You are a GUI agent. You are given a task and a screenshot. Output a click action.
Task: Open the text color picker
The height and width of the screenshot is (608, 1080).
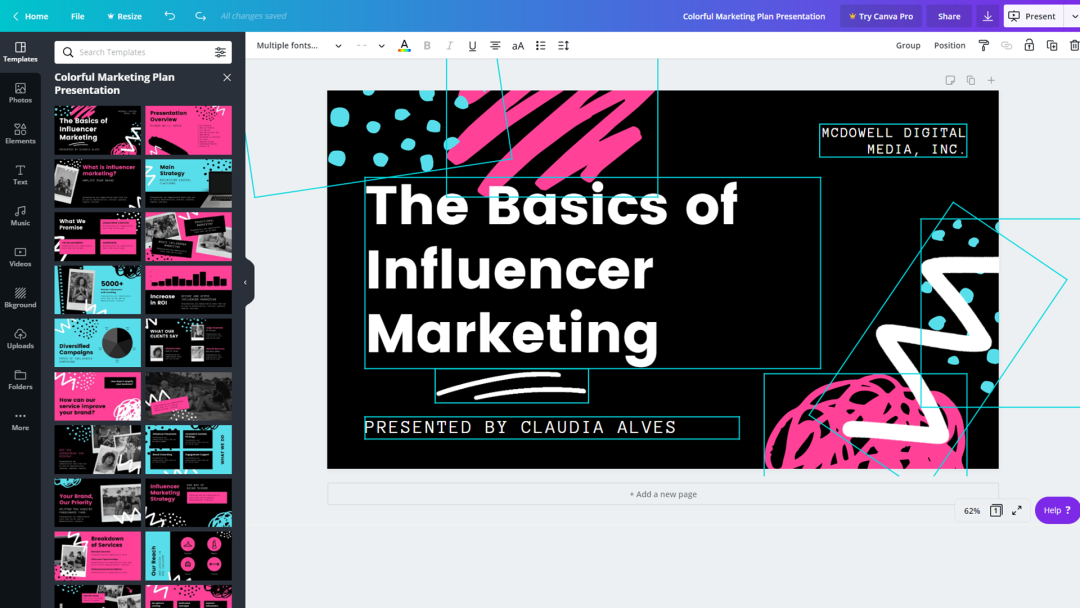[404, 45]
